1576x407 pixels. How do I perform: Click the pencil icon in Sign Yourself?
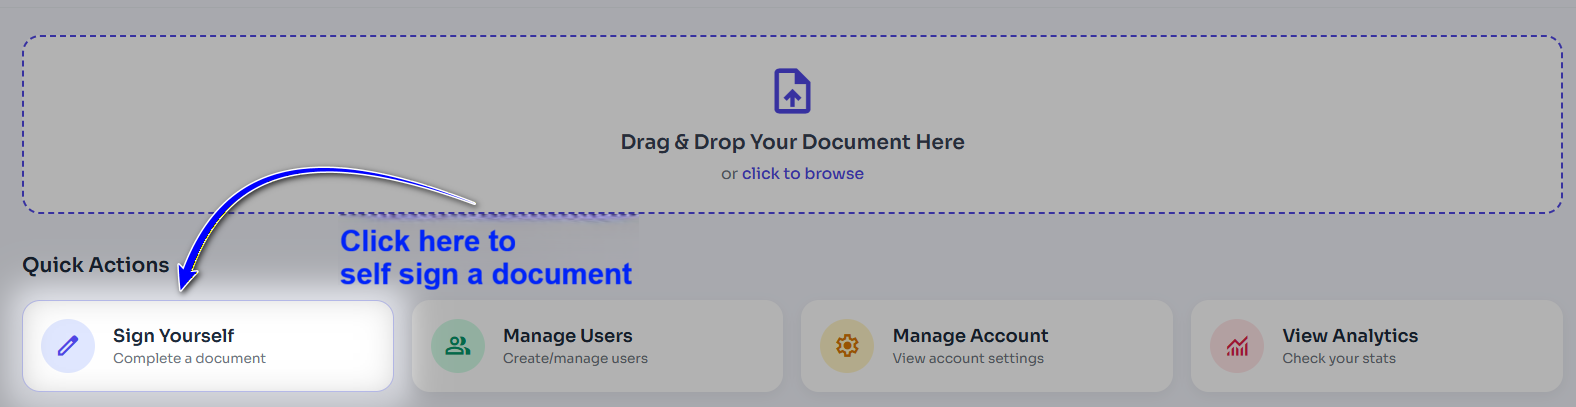pos(68,346)
